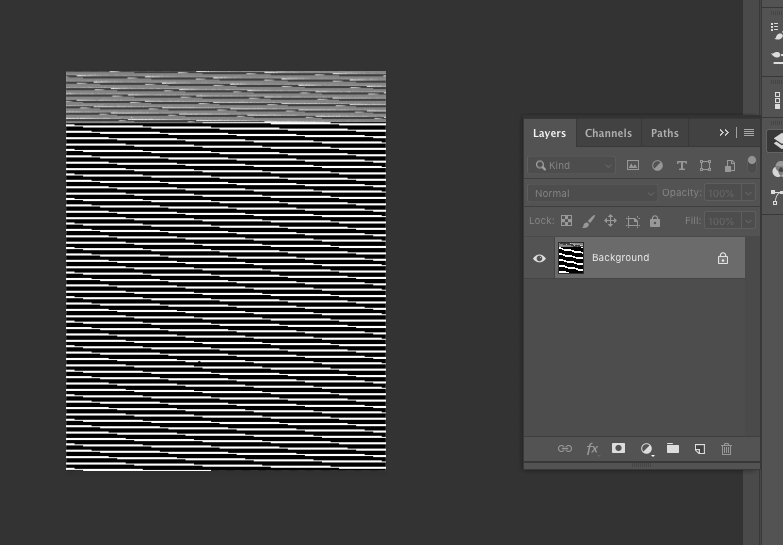783x545 pixels.
Task: Open the Brushes panel icon
Action: click(x=777, y=58)
